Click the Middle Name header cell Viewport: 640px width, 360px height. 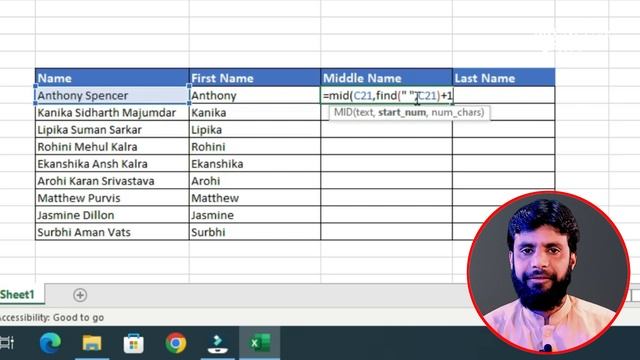pyautogui.click(x=387, y=78)
